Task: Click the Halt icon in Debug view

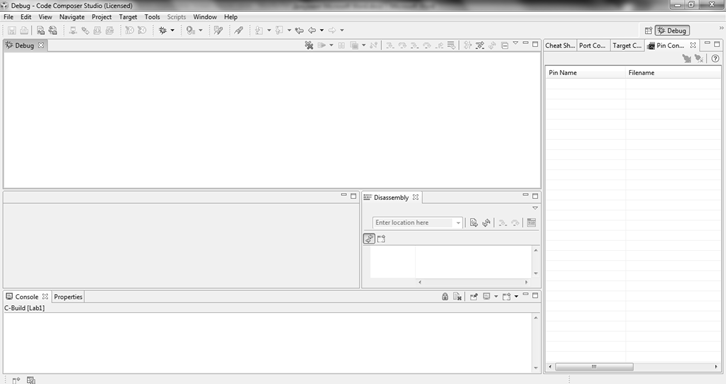Action: tap(341, 45)
